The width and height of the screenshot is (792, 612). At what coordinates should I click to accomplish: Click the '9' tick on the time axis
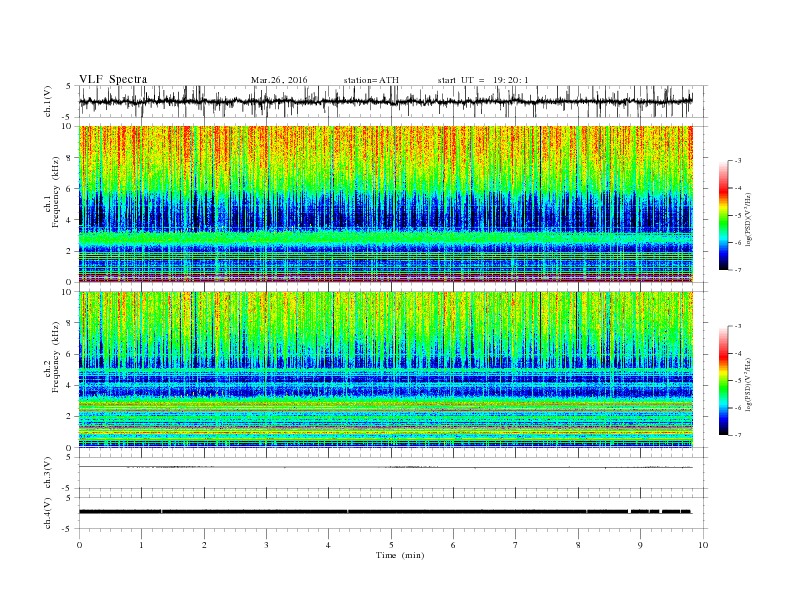[640, 545]
